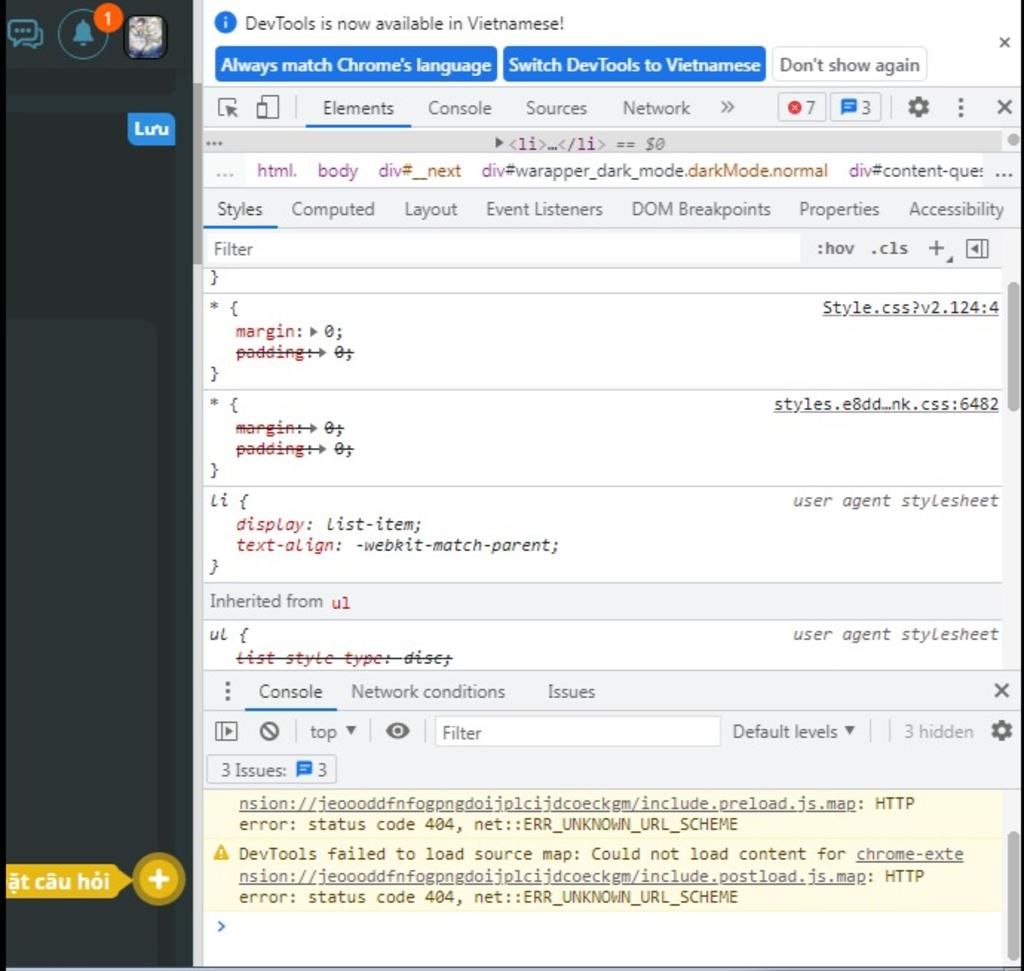
Task: Open the styles.e8dd…nk.css:6482 source link
Action: pyautogui.click(x=886, y=404)
